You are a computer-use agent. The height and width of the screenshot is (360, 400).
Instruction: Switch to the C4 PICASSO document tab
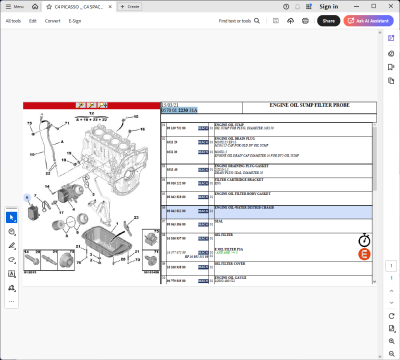78,7
